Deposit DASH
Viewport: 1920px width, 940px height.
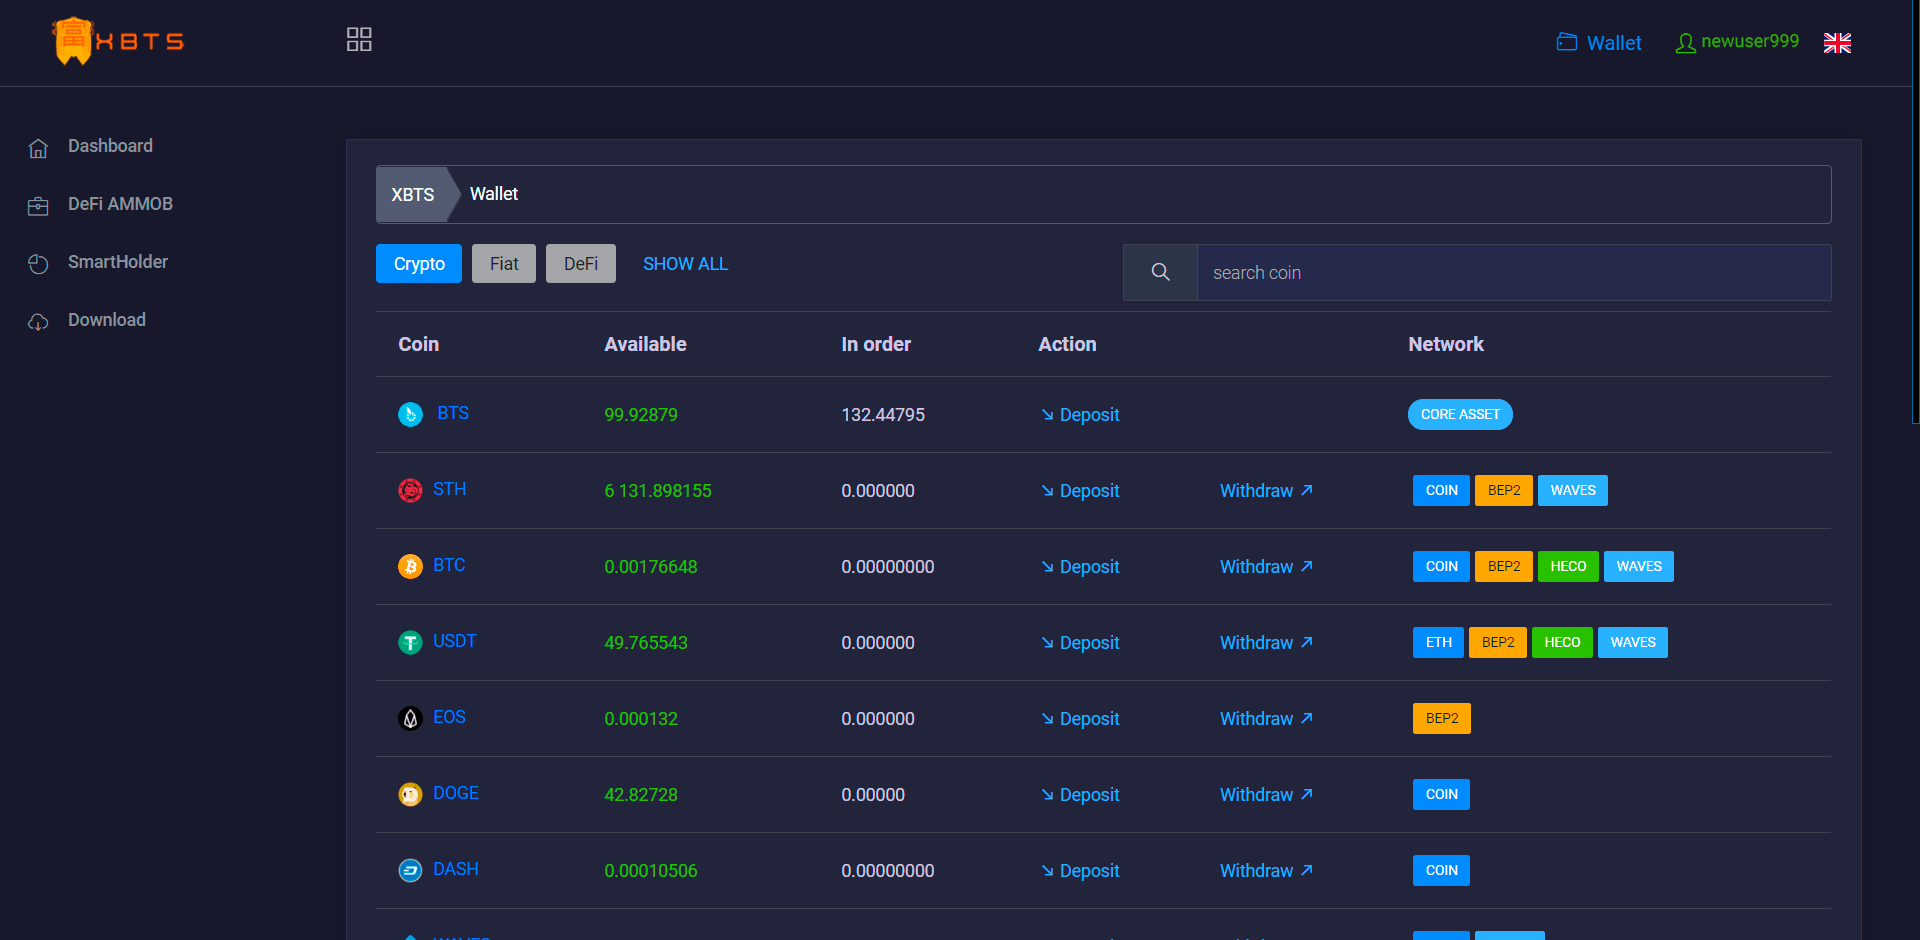(x=1080, y=871)
